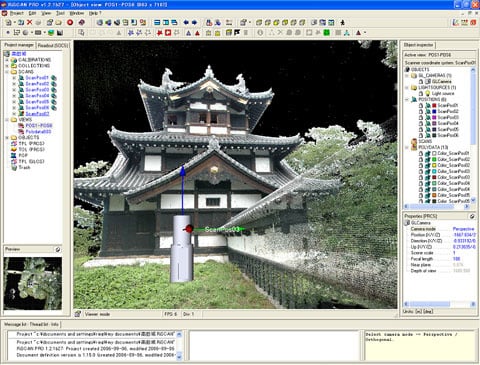Click the Properties panel horizontal scrollbar
The width and height of the screenshot is (480, 365).
[x=440, y=304]
